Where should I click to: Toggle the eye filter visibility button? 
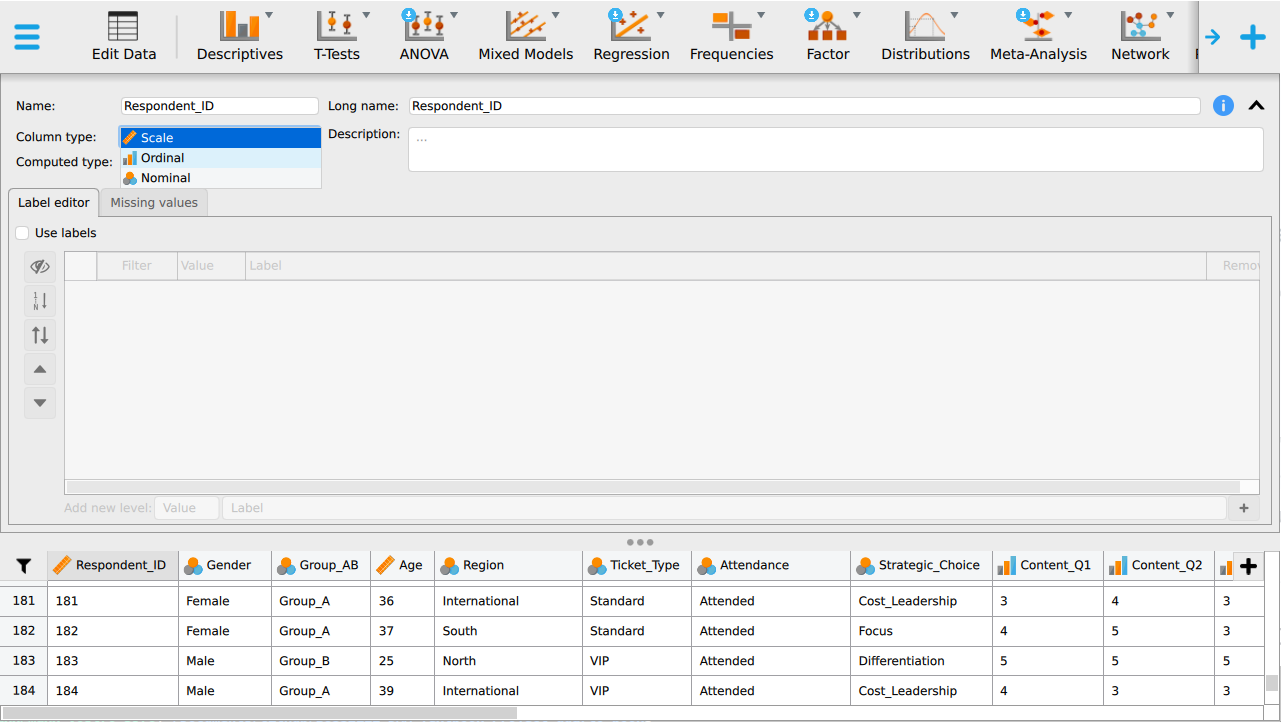point(40,267)
